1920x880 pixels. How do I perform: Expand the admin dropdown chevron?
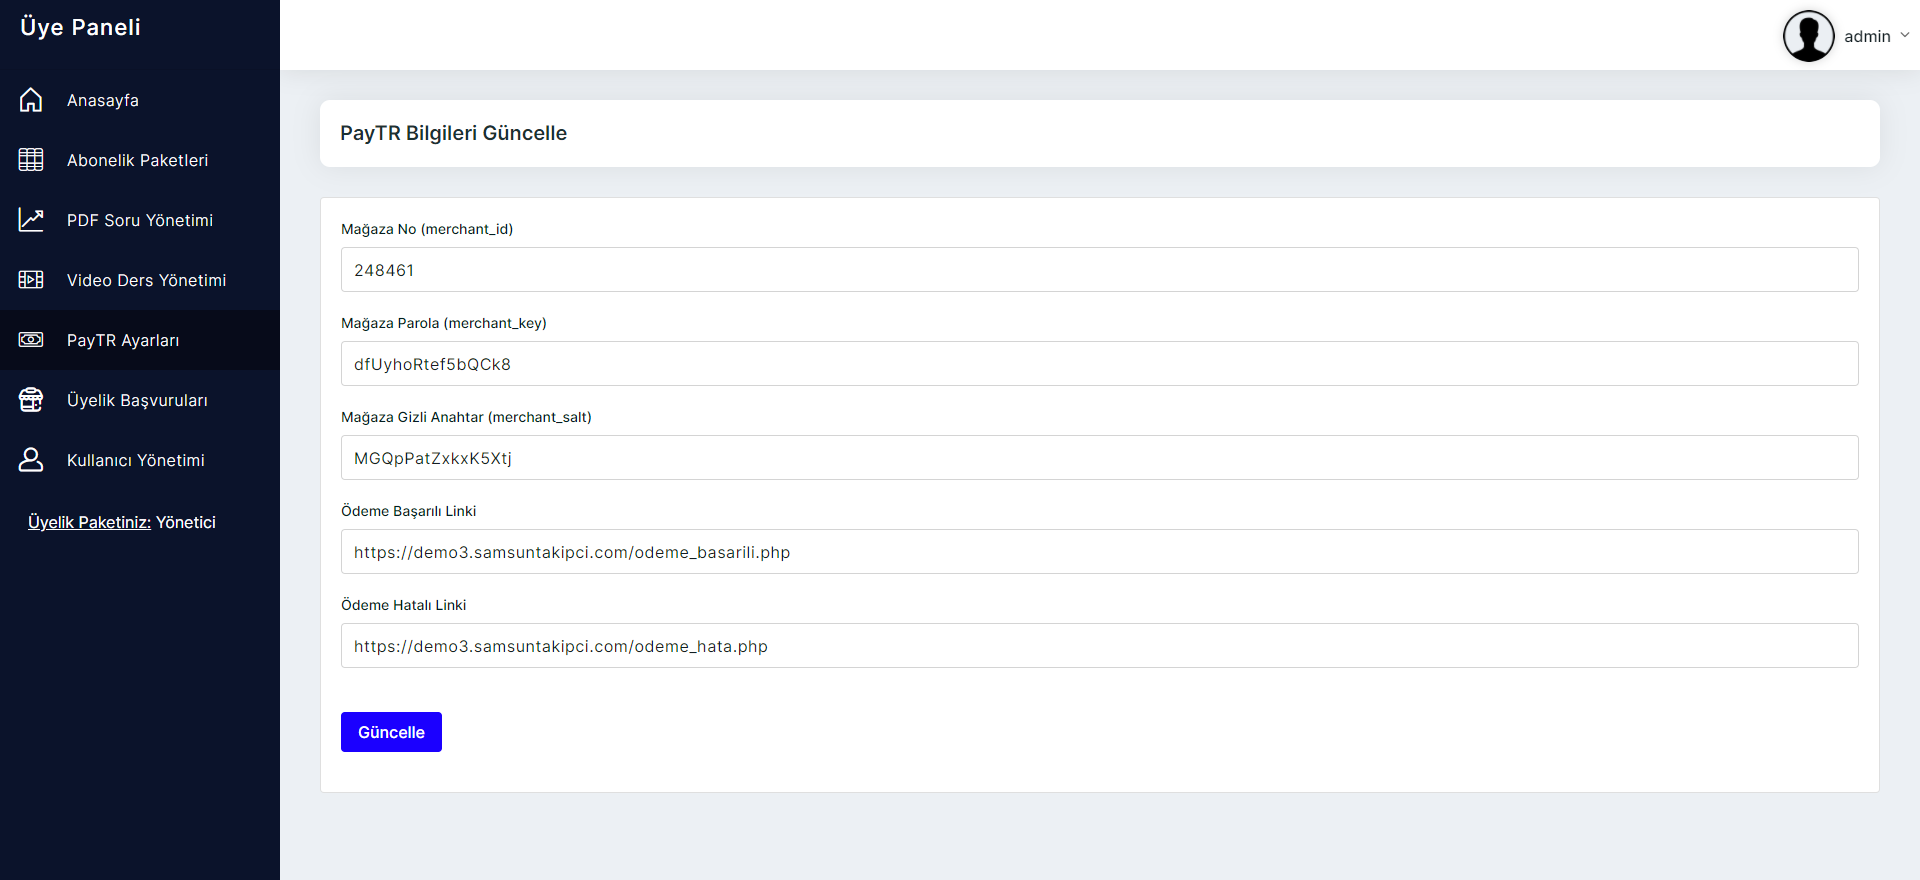1904,35
